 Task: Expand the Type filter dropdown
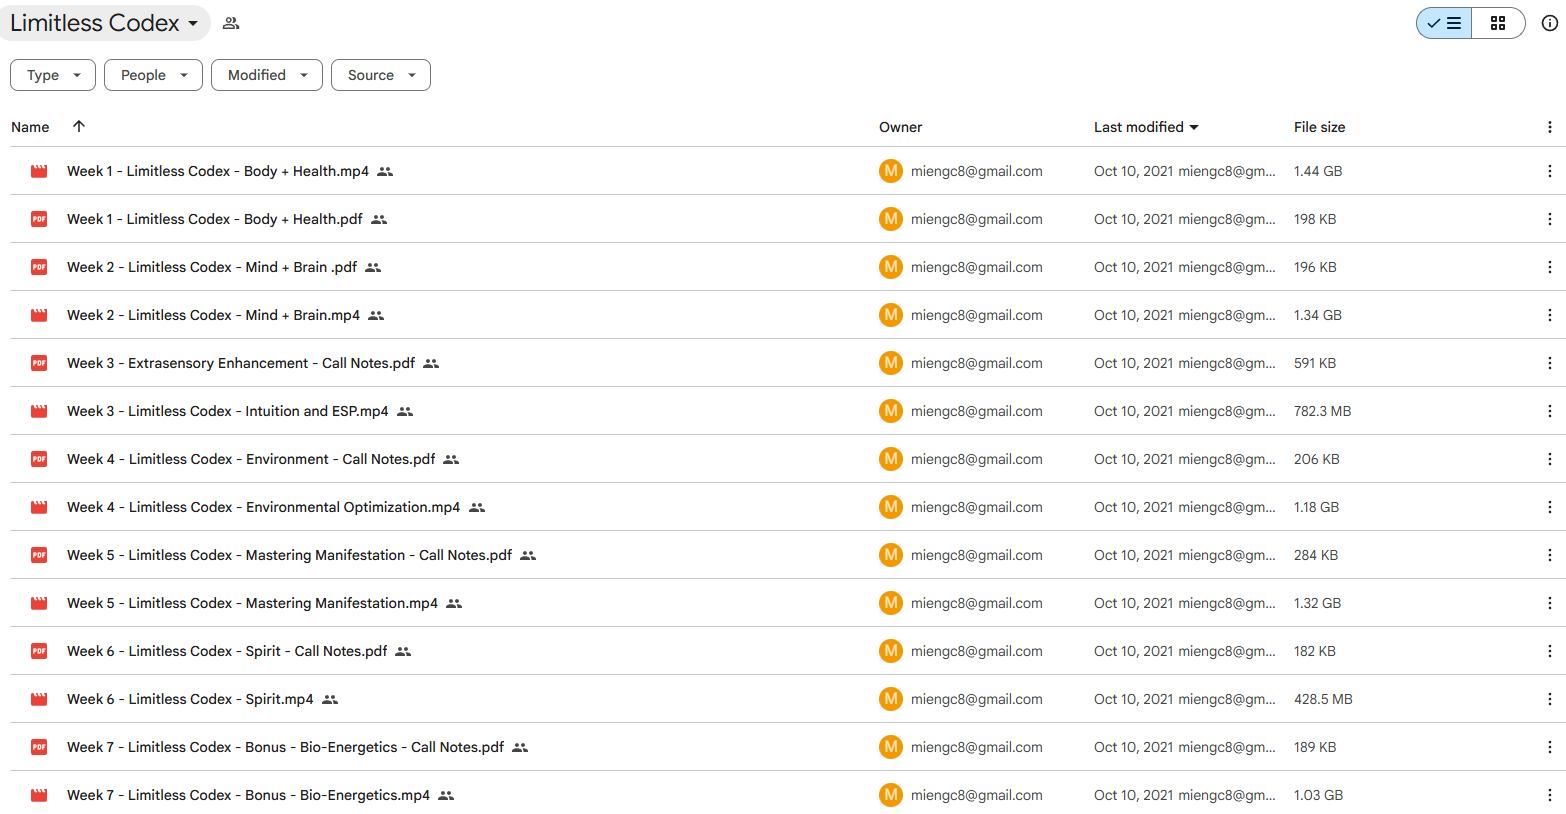click(x=53, y=75)
